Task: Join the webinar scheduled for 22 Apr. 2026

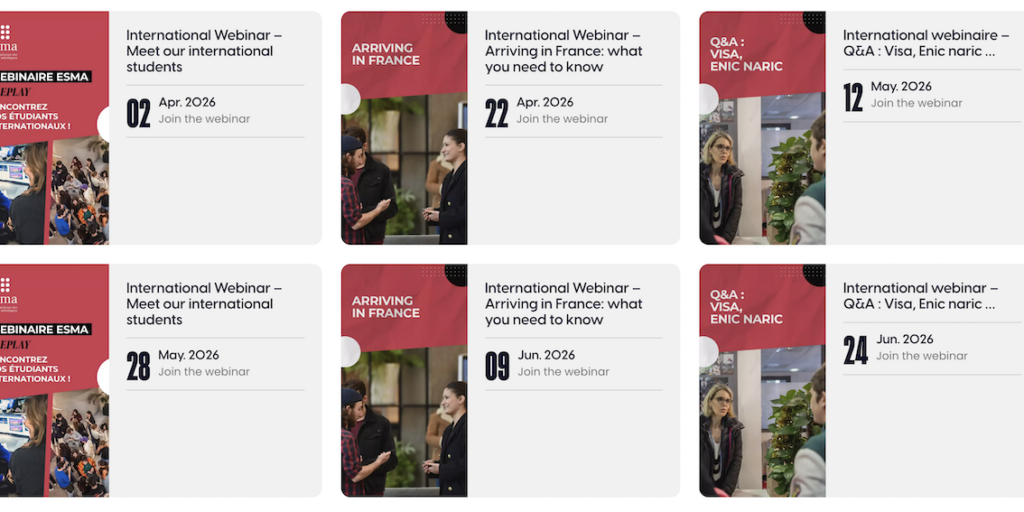Action: click(x=562, y=119)
